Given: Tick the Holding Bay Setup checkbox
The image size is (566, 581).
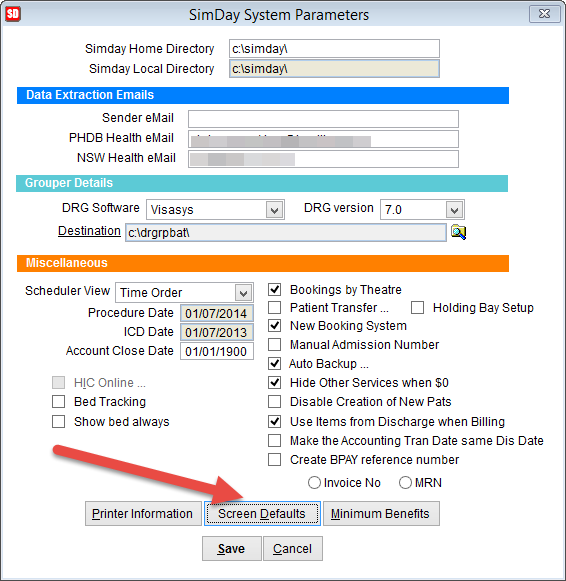Looking at the screenshot, I should [x=417, y=308].
